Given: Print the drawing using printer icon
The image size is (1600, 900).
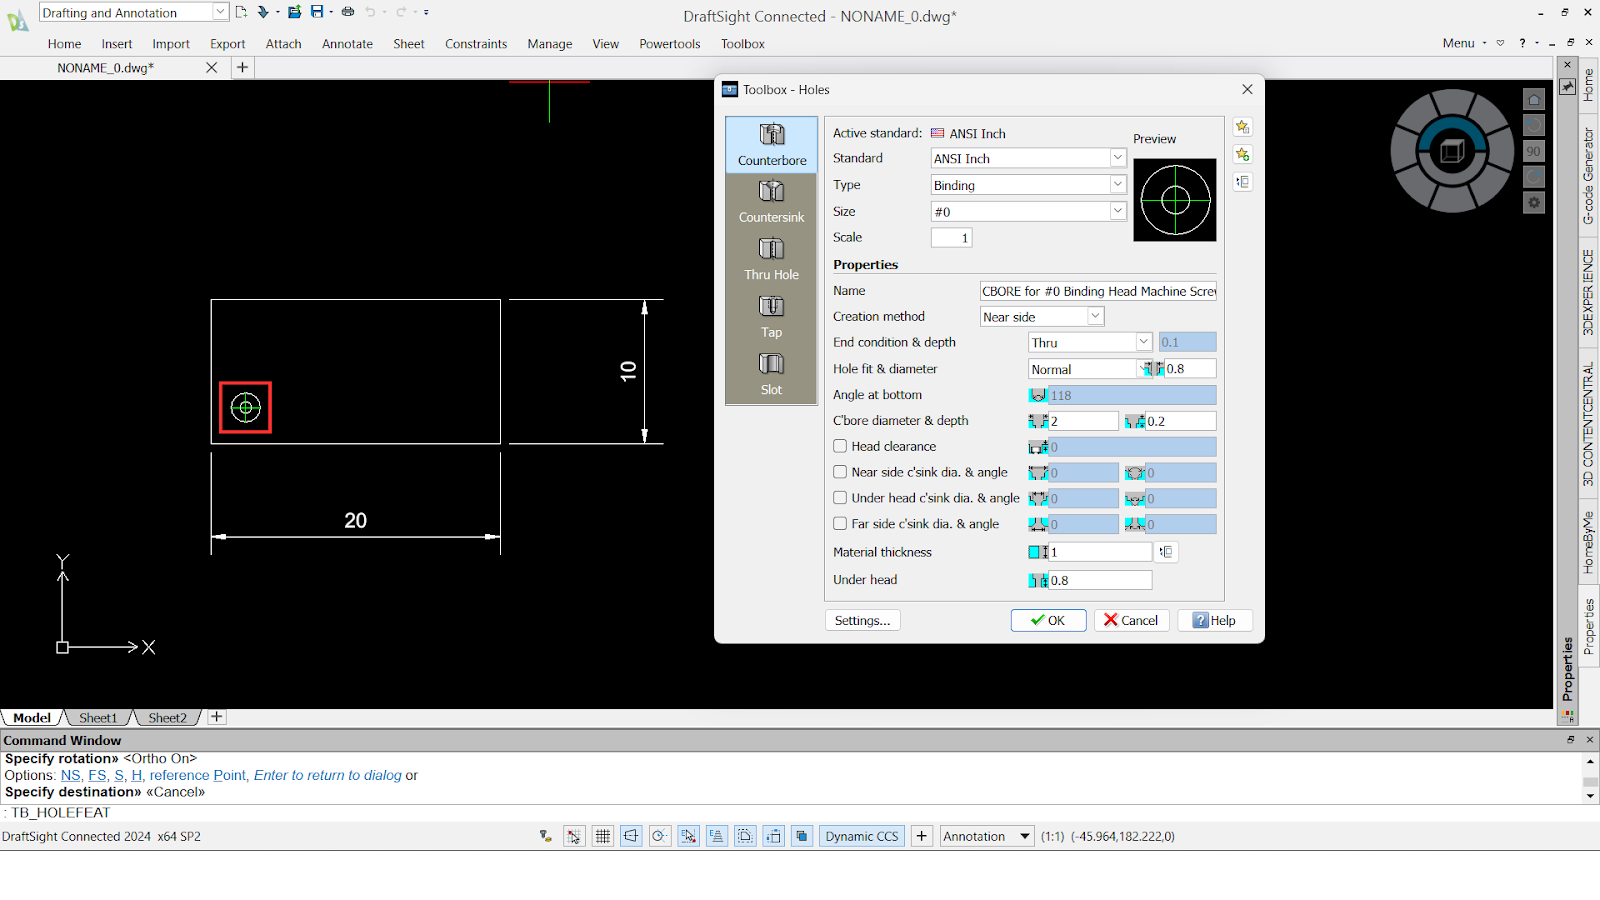Looking at the screenshot, I should tap(348, 12).
